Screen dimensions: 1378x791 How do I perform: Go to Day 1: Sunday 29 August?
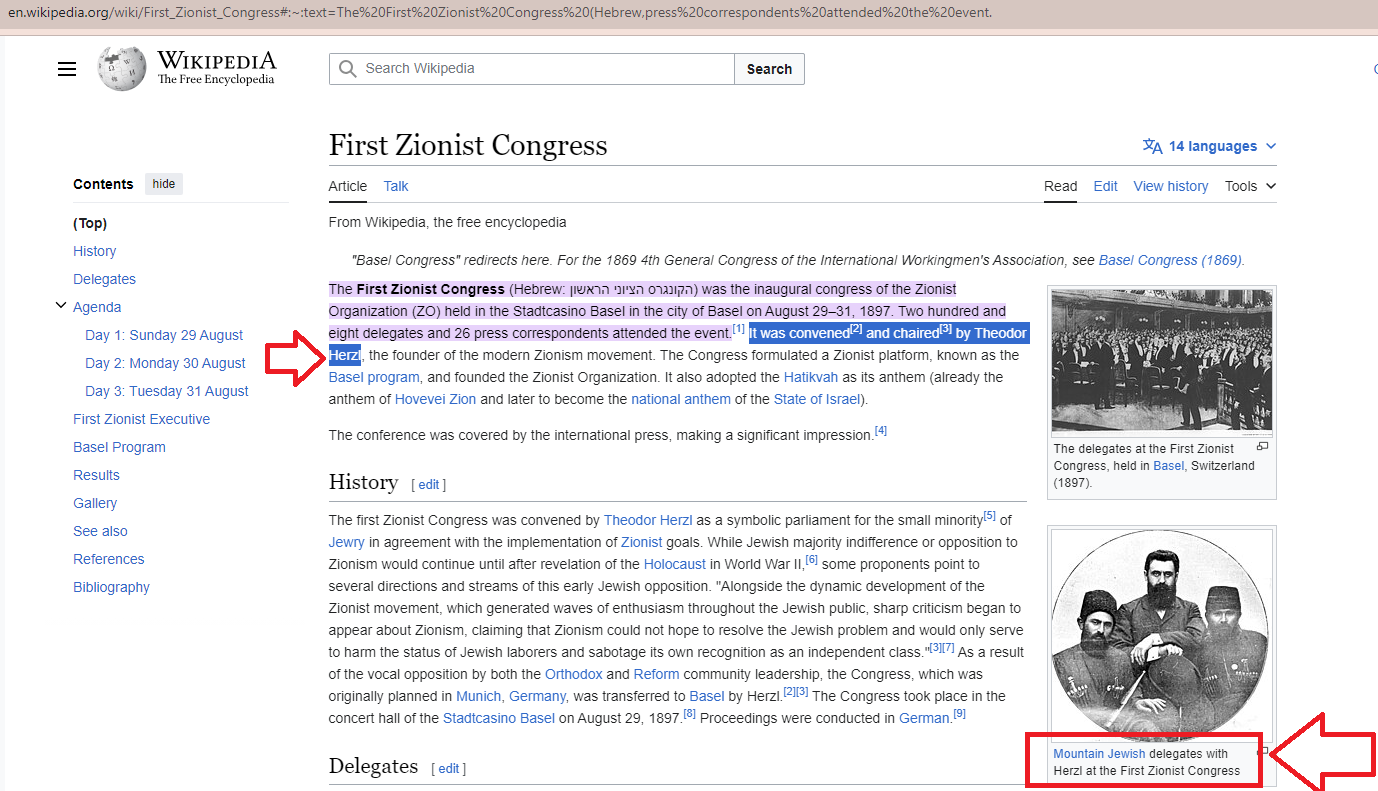(x=164, y=335)
